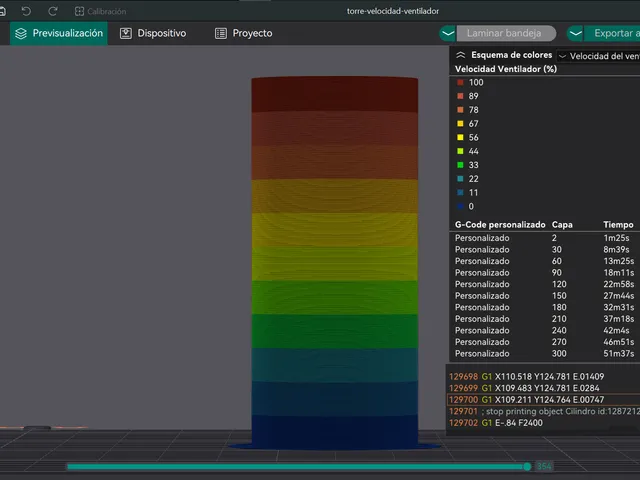
Task: Click the Previsualización layers icon
Action: (21, 33)
